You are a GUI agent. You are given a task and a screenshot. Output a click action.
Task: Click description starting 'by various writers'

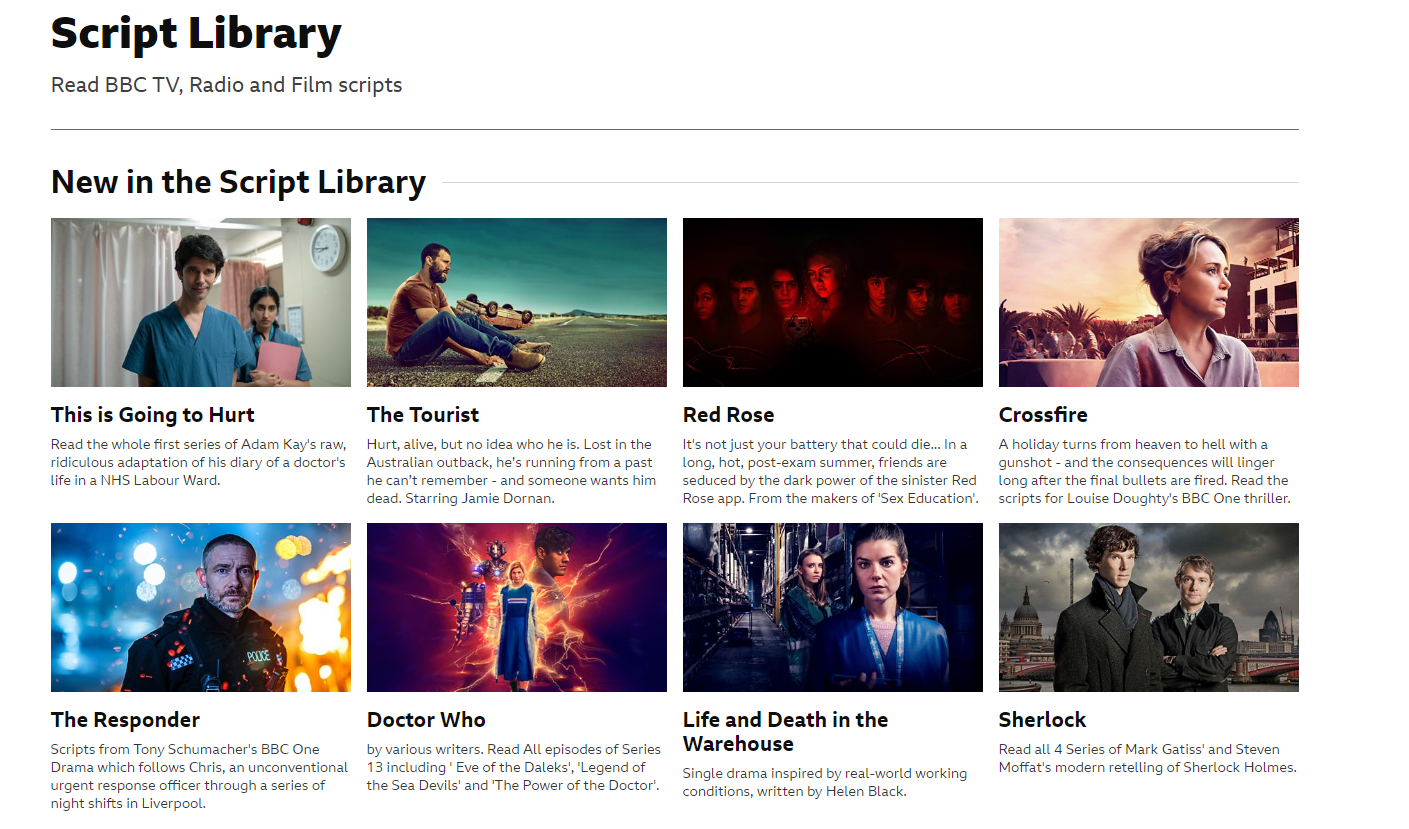click(514, 767)
